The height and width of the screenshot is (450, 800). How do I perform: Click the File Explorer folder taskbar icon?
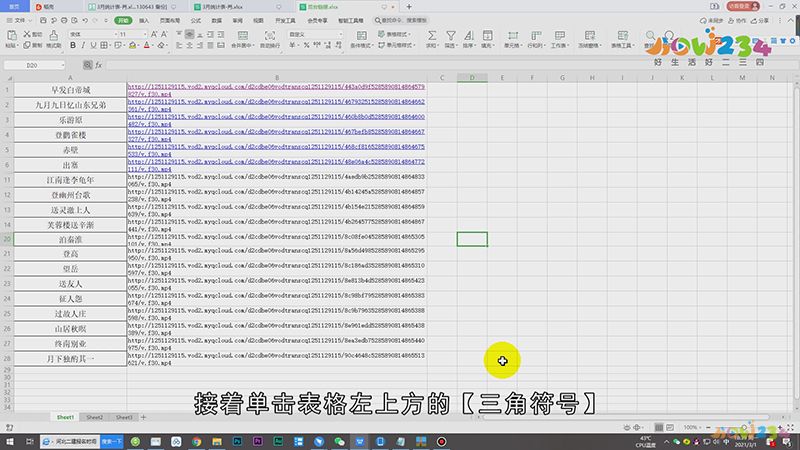[217, 441]
